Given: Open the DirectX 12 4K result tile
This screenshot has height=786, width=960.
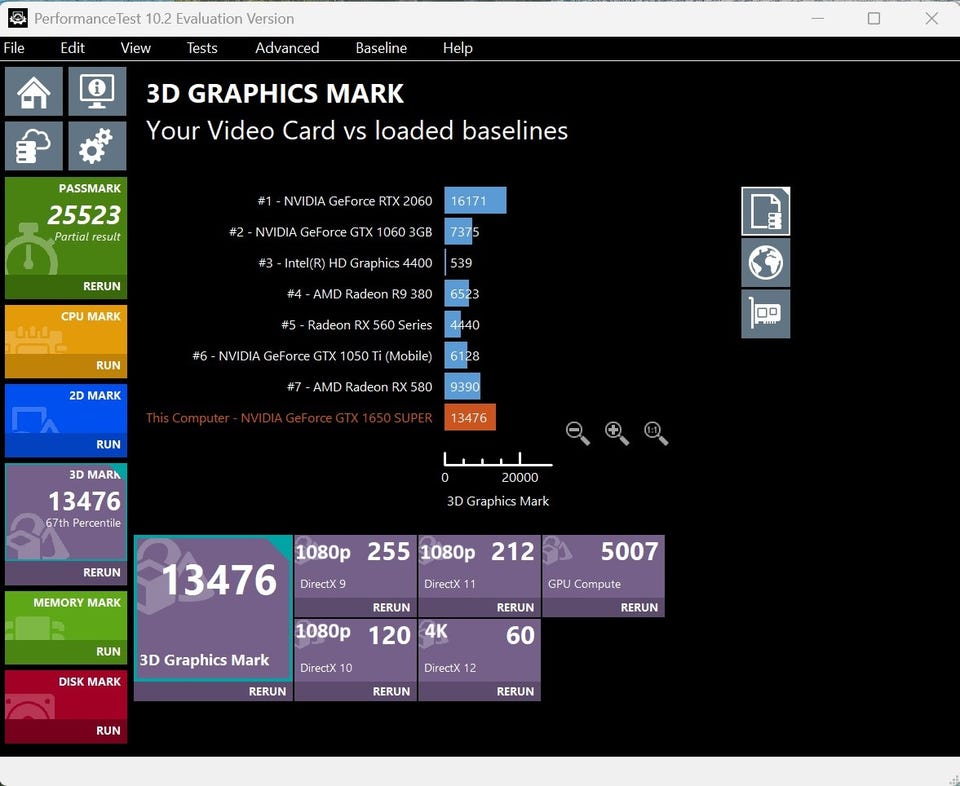Looking at the screenshot, I should [x=479, y=651].
